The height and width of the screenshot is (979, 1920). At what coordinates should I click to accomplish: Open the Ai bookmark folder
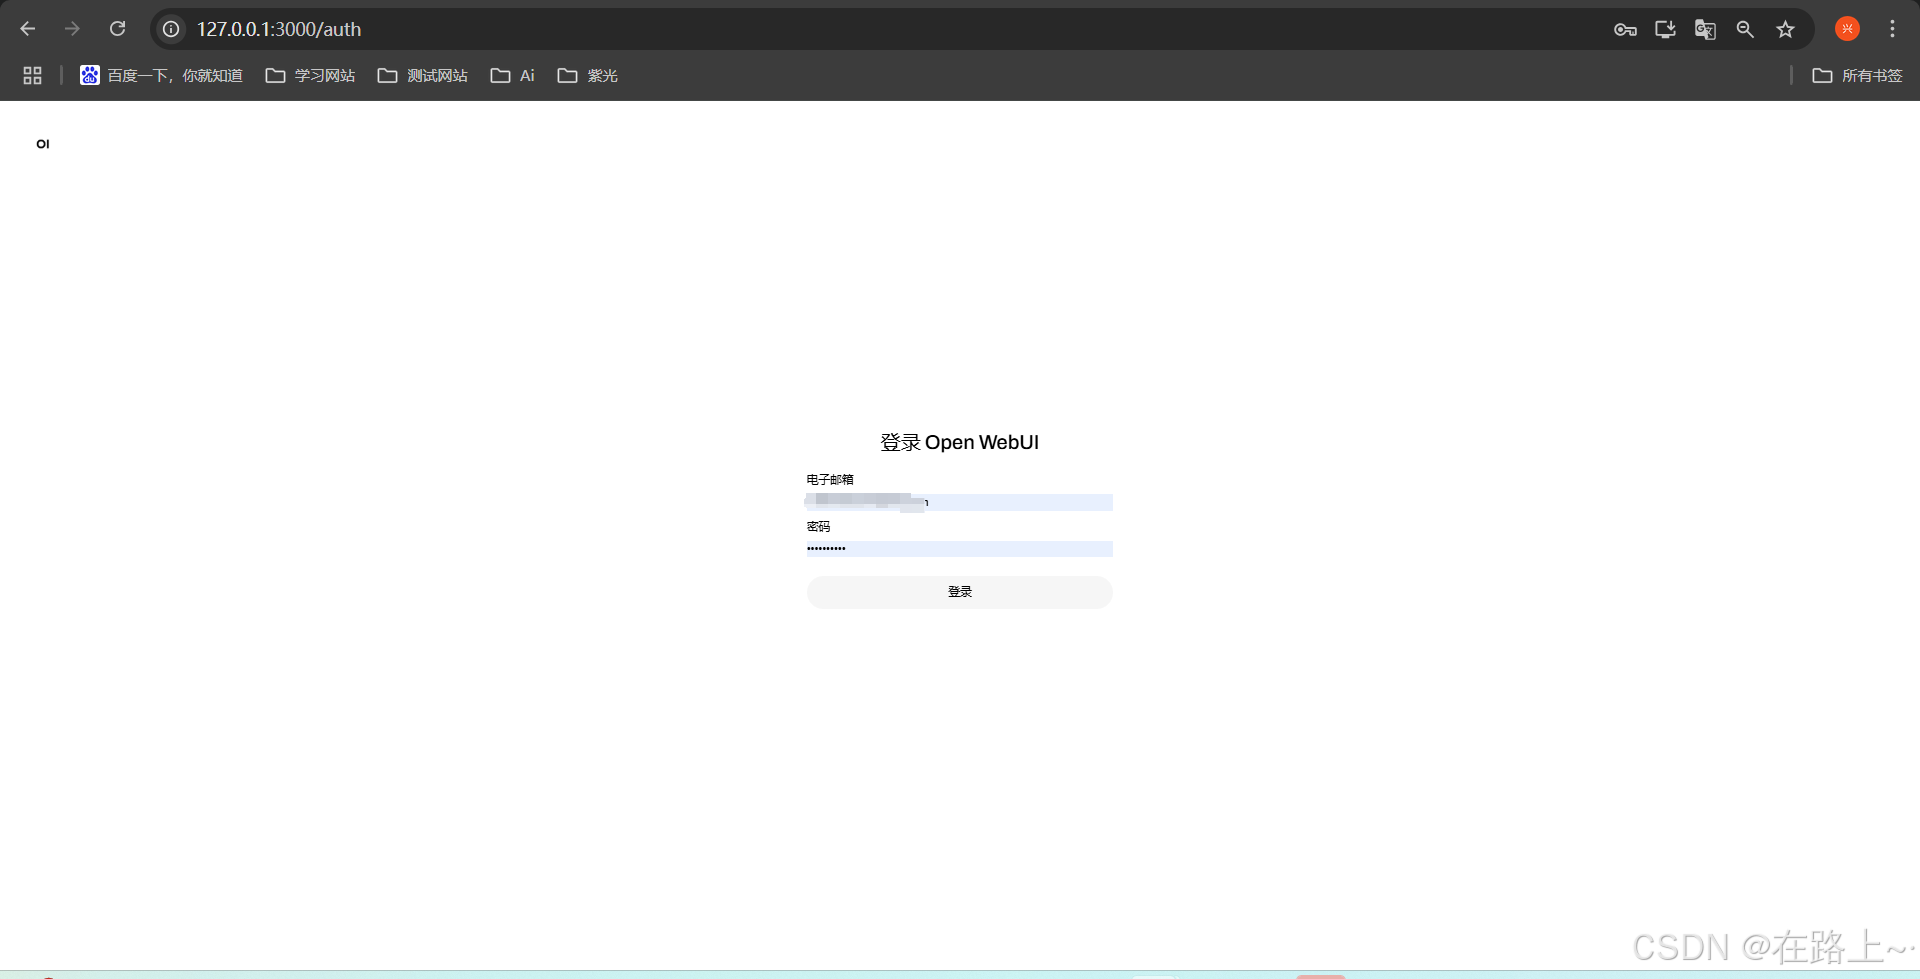point(513,76)
